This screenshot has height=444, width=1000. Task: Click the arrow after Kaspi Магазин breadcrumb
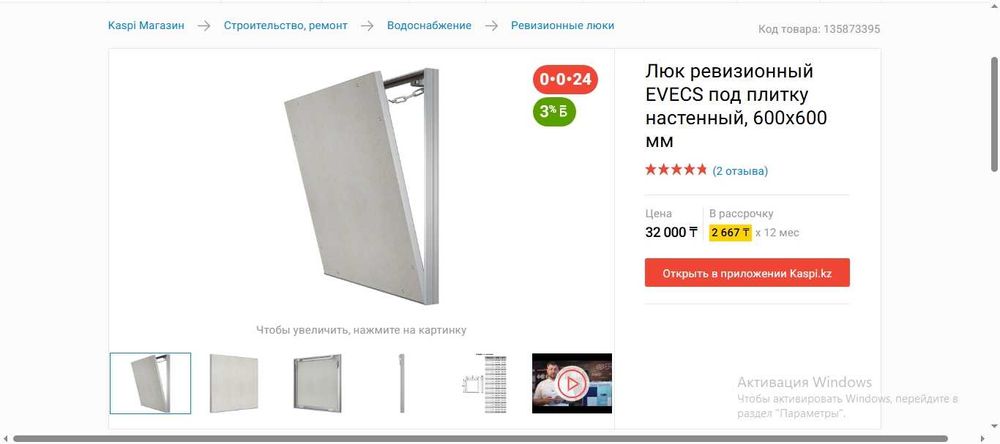pos(203,26)
